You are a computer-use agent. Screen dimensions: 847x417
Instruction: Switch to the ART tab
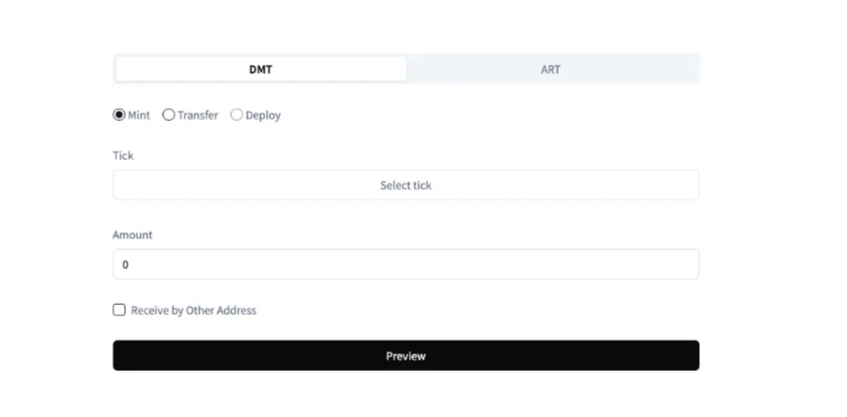[x=551, y=69]
